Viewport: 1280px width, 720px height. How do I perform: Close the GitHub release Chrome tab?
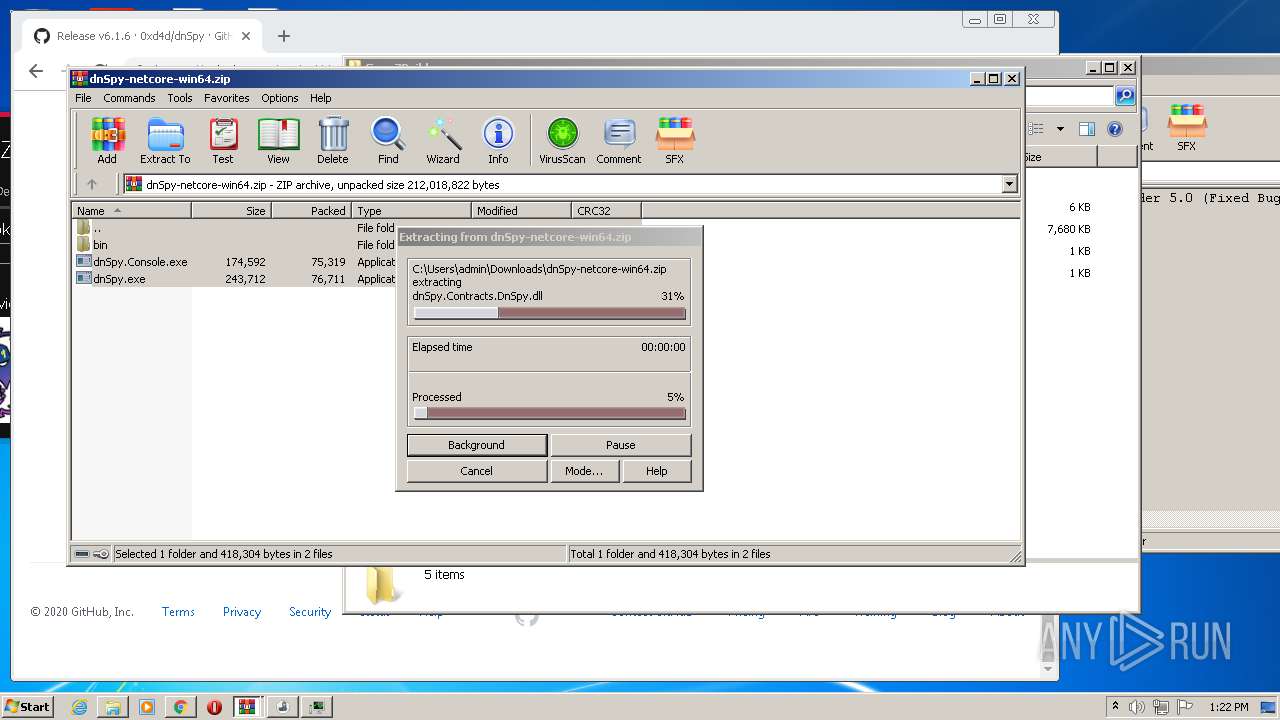click(246, 36)
